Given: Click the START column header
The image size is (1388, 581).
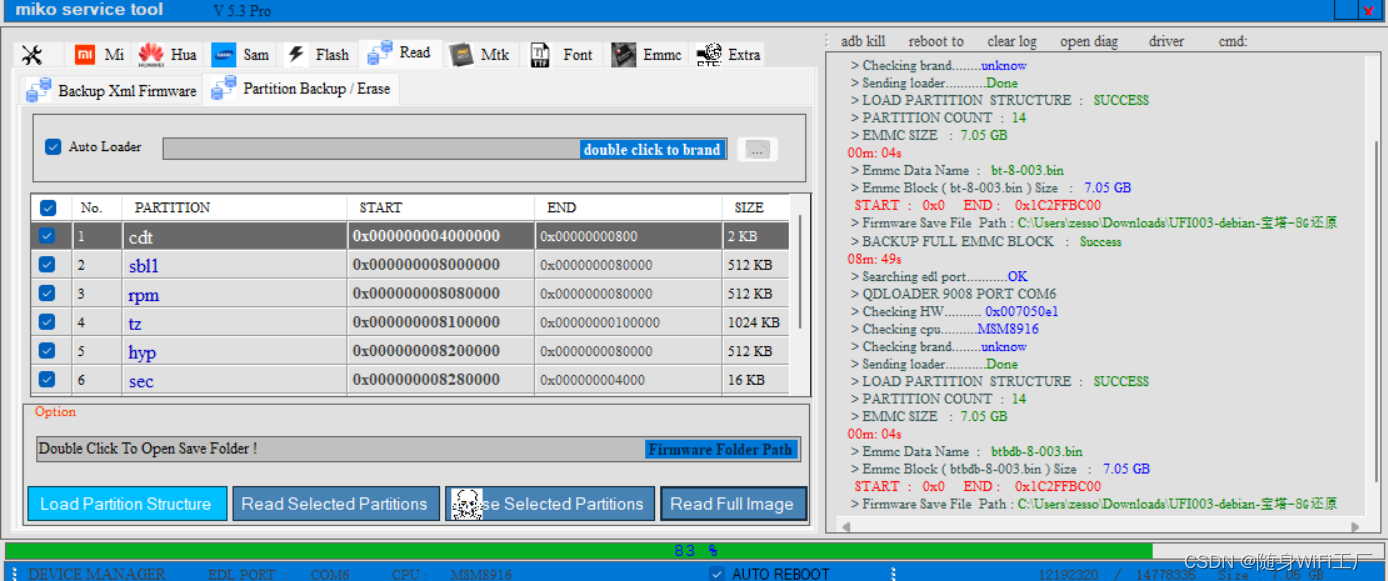Looking at the screenshot, I should tap(441, 208).
